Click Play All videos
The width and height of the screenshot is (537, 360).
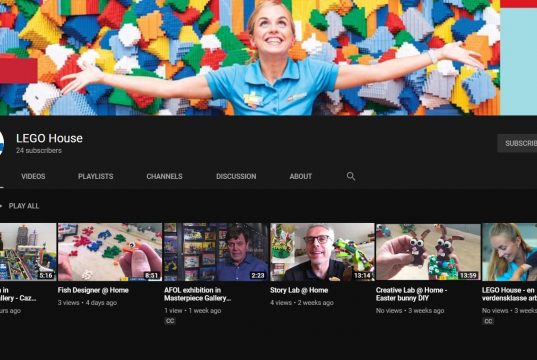(24, 206)
